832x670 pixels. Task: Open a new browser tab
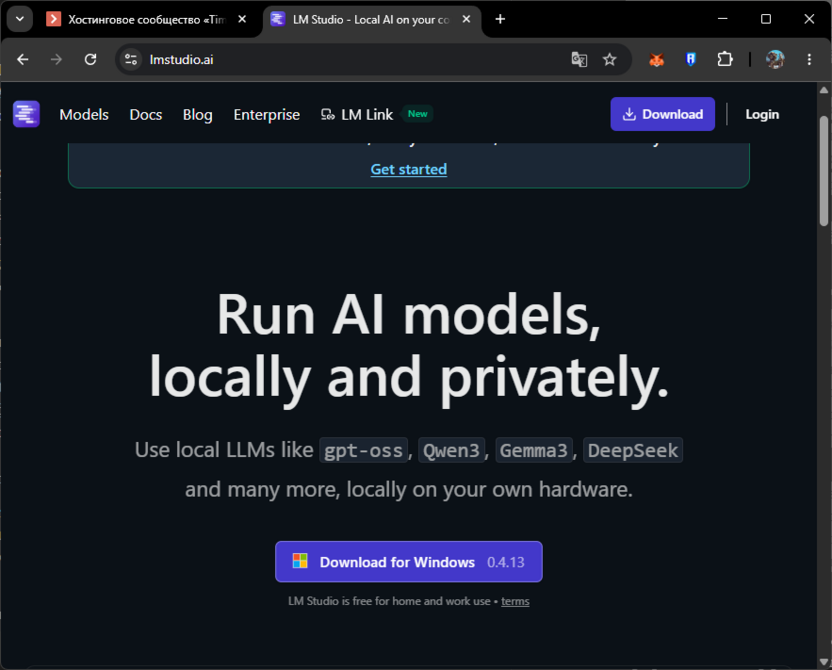[500, 19]
